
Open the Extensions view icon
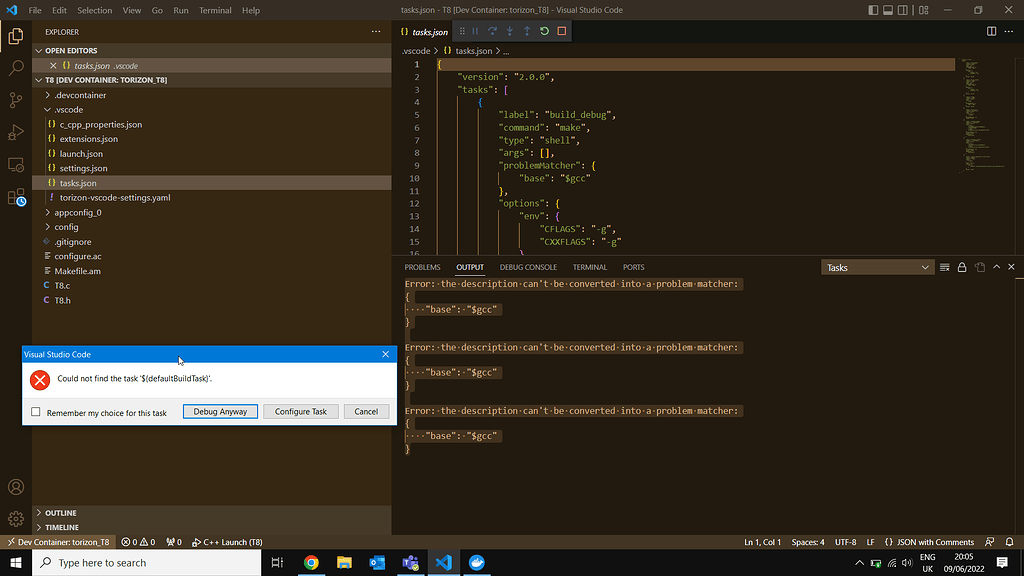point(16,197)
